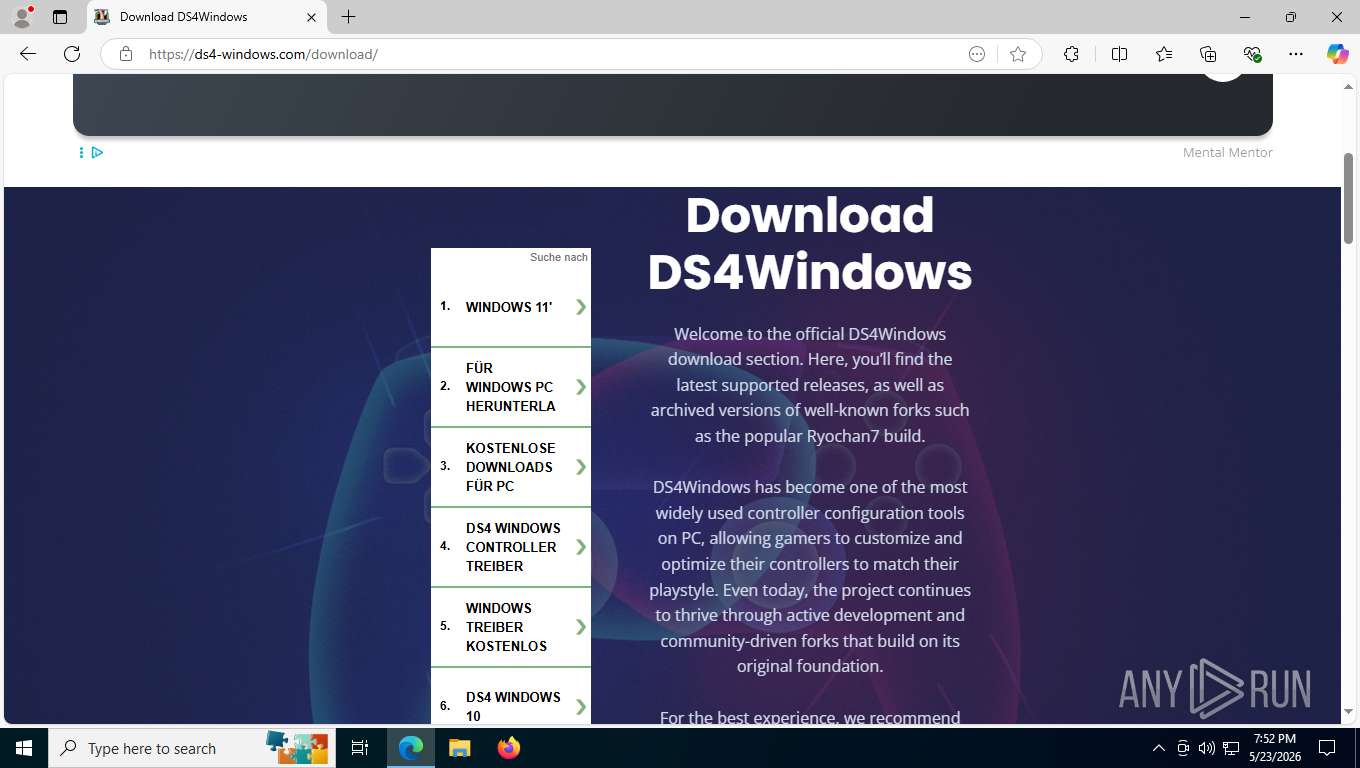This screenshot has height=768, width=1360.
Task: Launch Copilot sidebar icon
Action: click(1337, 54)
